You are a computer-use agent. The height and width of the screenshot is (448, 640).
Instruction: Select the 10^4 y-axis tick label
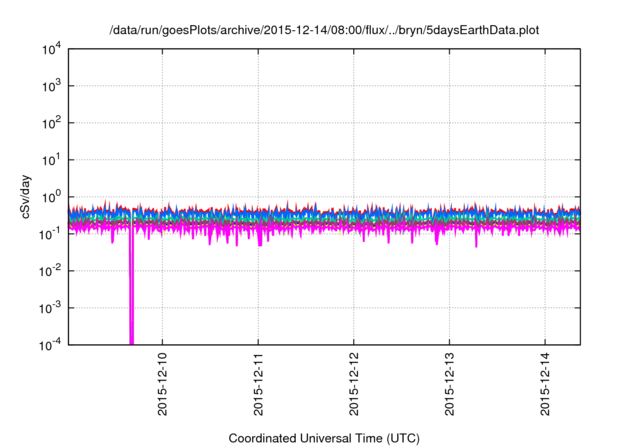click(x=52, y=49)
